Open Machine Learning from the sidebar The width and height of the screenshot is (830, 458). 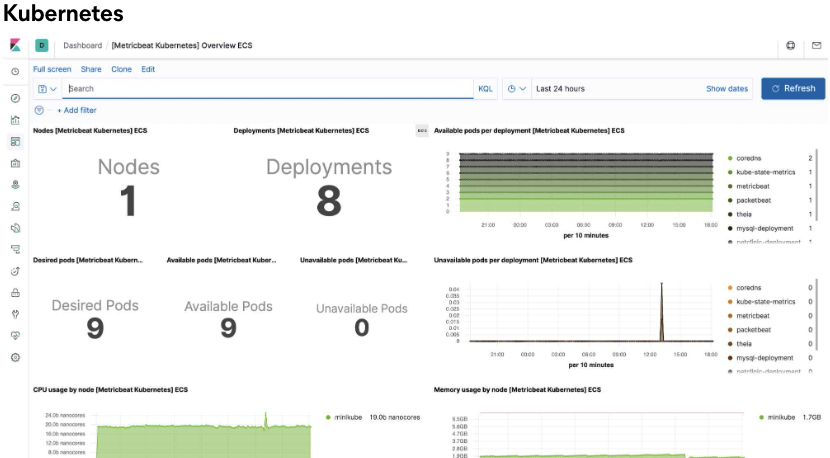[x=15, y=206]
